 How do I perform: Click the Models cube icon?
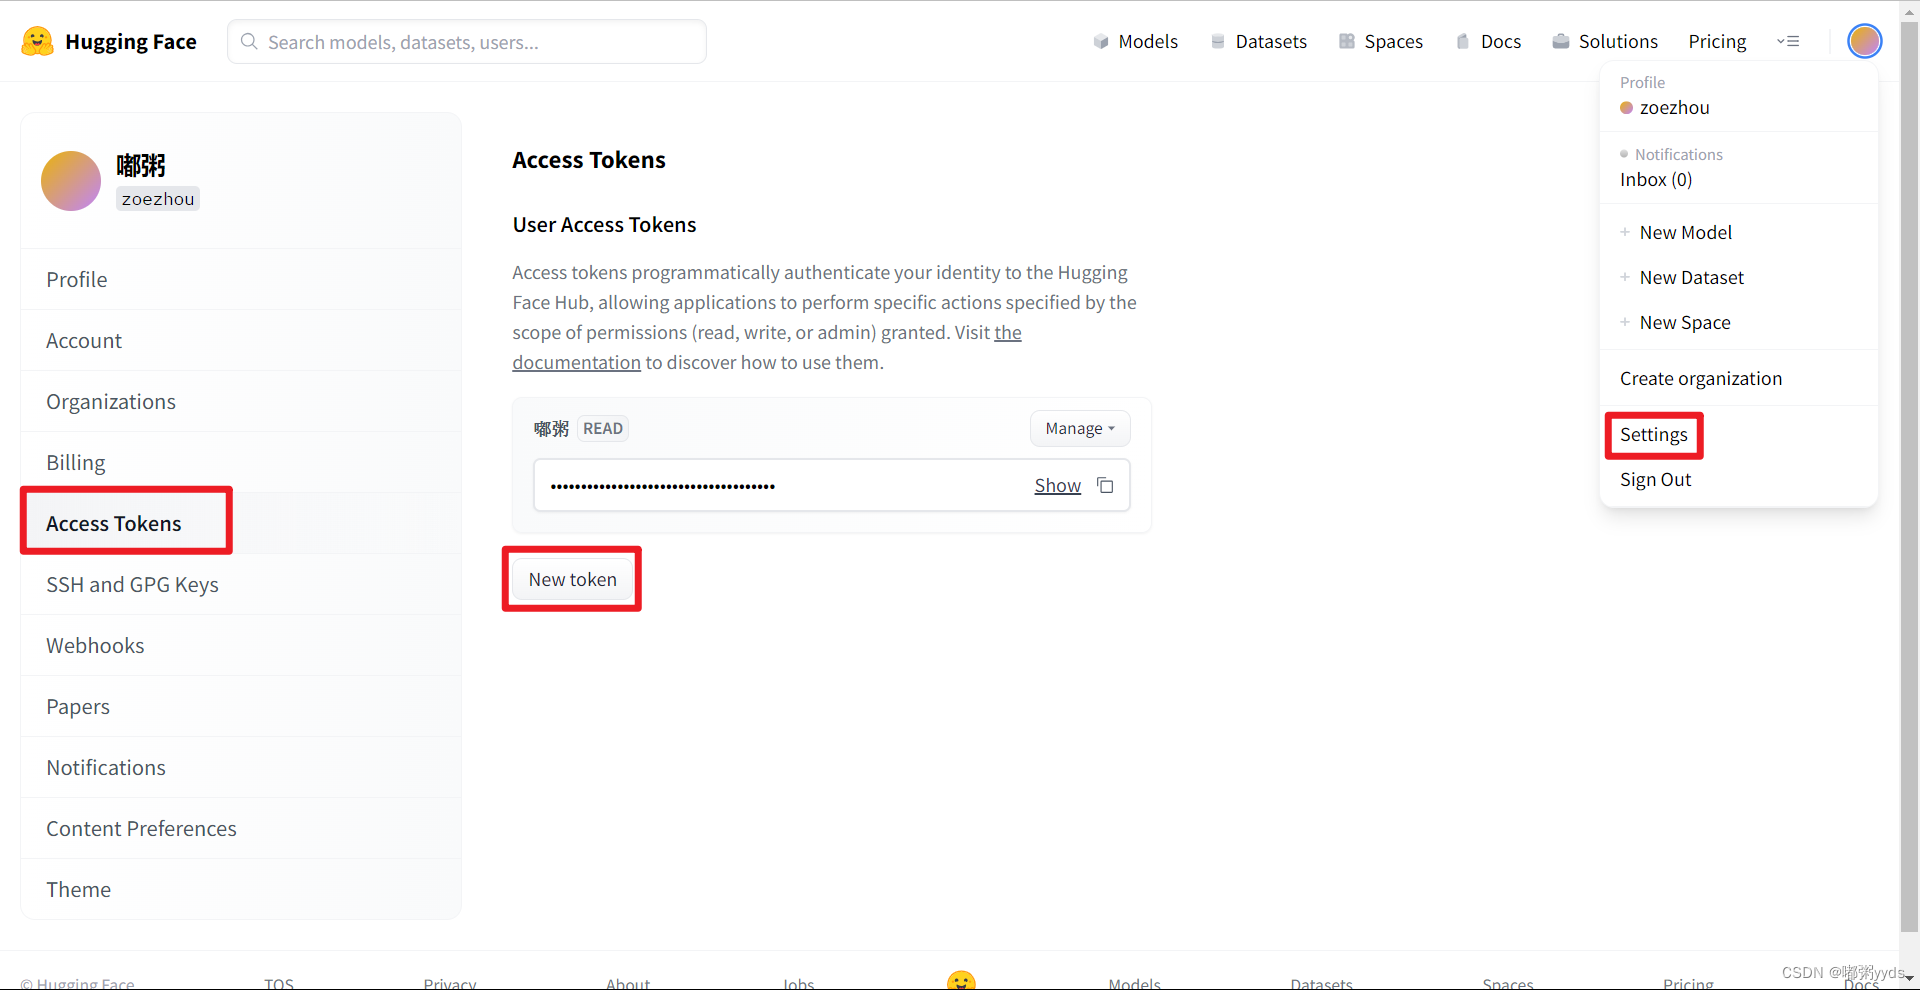1101,41
